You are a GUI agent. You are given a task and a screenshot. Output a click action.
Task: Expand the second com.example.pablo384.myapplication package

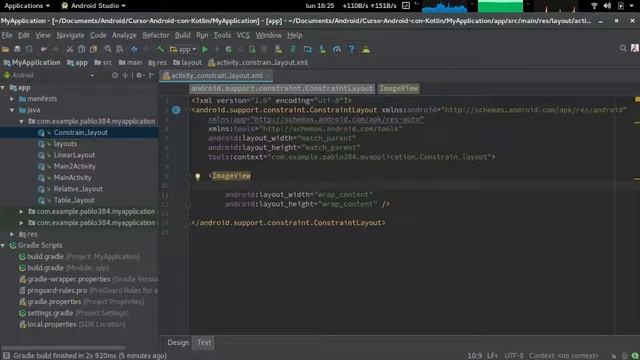(x=21, y=211)
